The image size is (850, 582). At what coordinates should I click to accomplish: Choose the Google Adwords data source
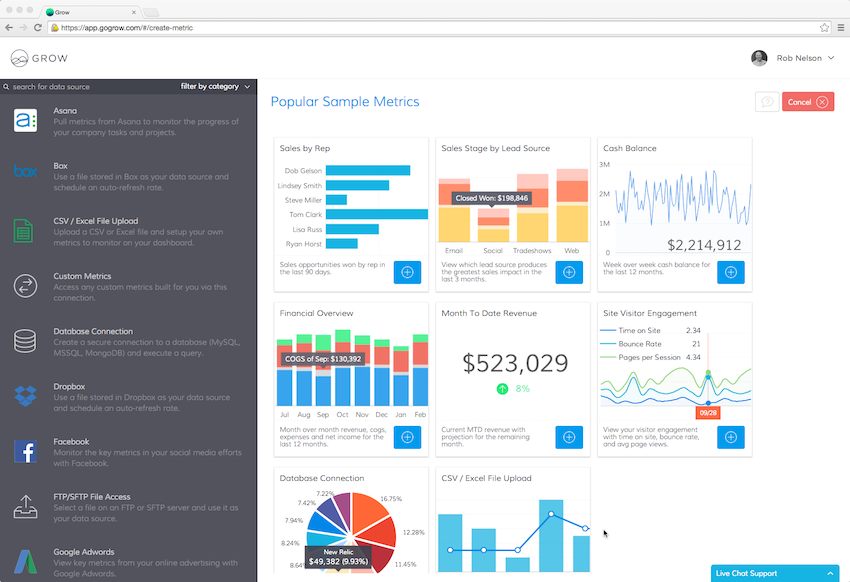click(128, 562)
